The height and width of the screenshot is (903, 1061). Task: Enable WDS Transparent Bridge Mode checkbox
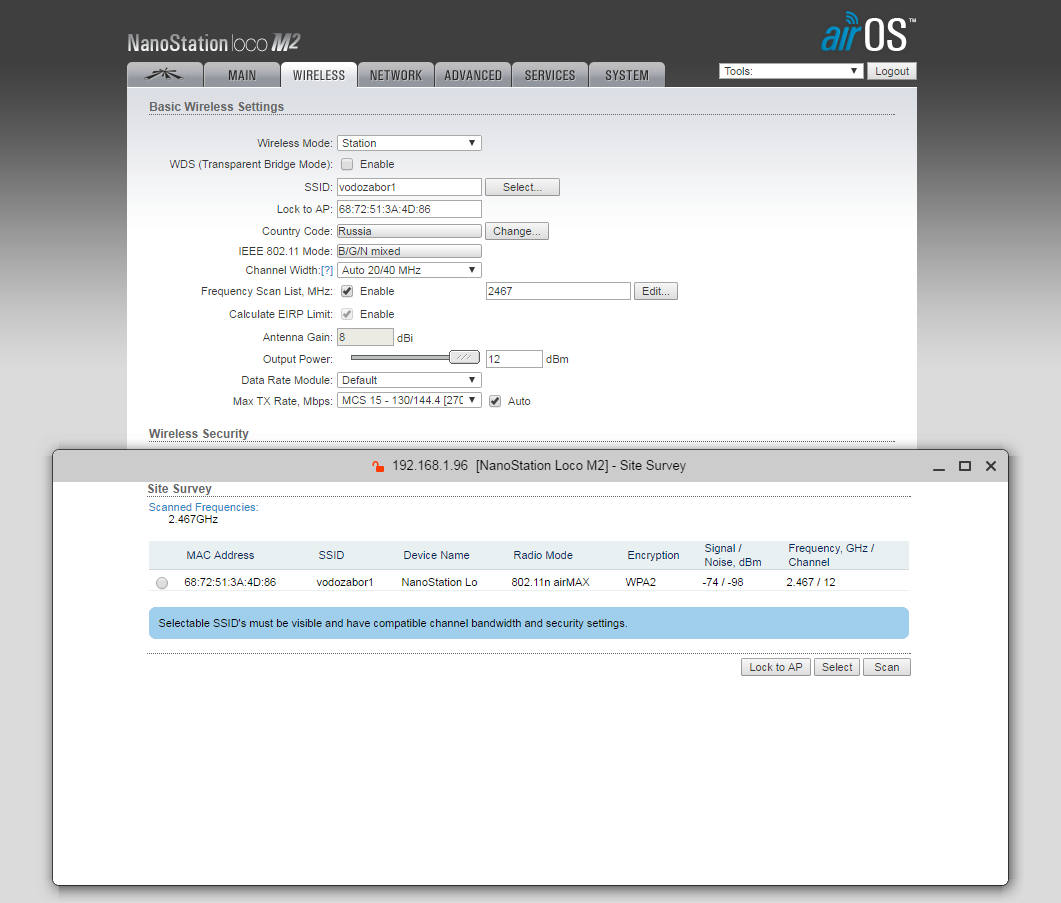coord(347,164)
